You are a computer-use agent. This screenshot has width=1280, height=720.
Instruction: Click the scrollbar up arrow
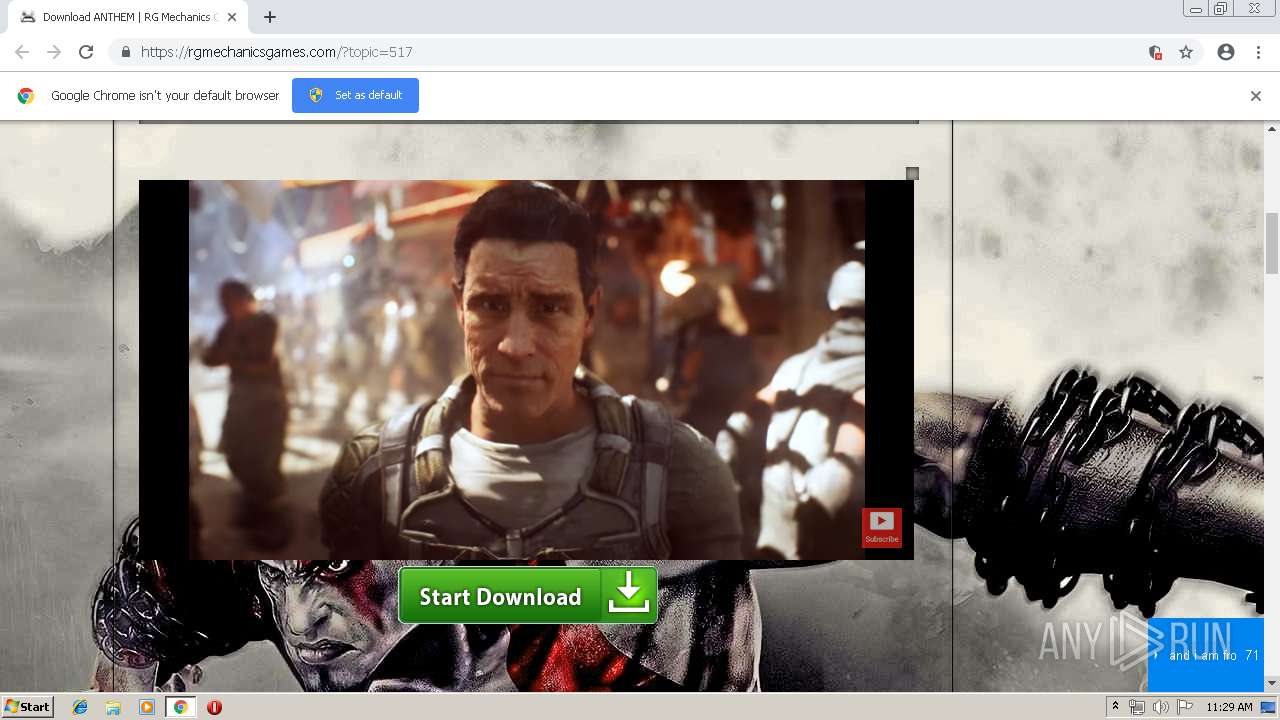tap(1272, 129)
